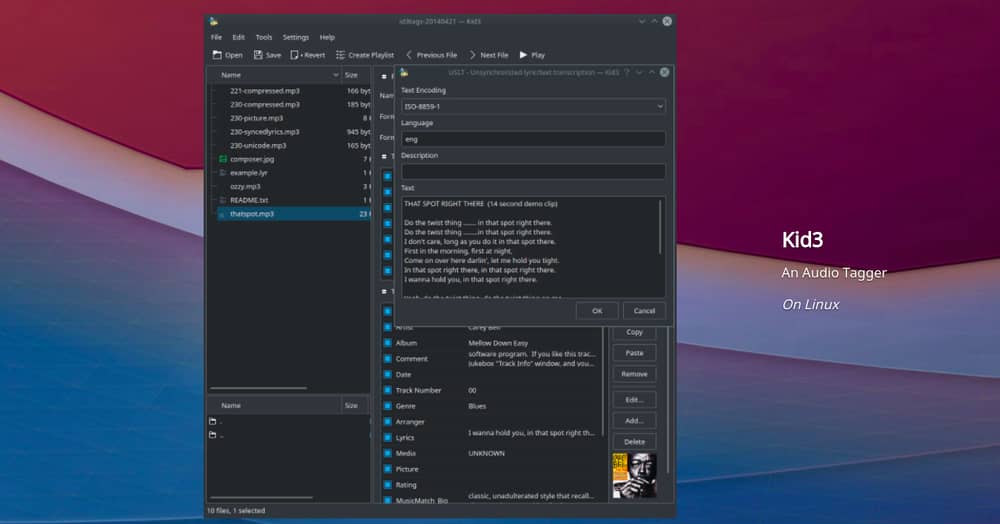The image size is (1000, 524).
Task: Toggle the Lyrics field checkbox
Action: 387,437
